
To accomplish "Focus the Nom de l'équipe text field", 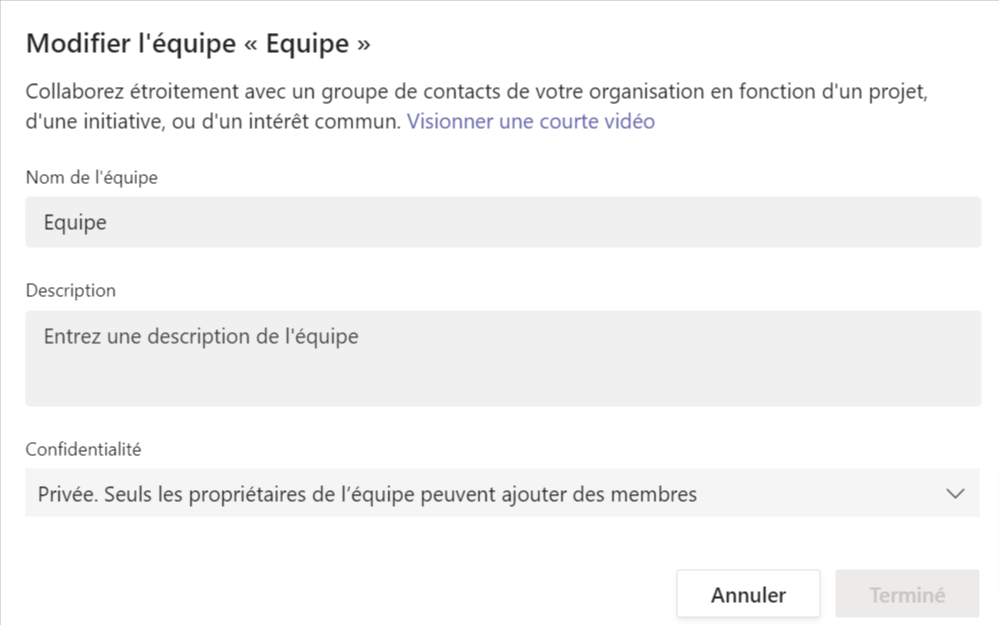I will tap(503, 222).
